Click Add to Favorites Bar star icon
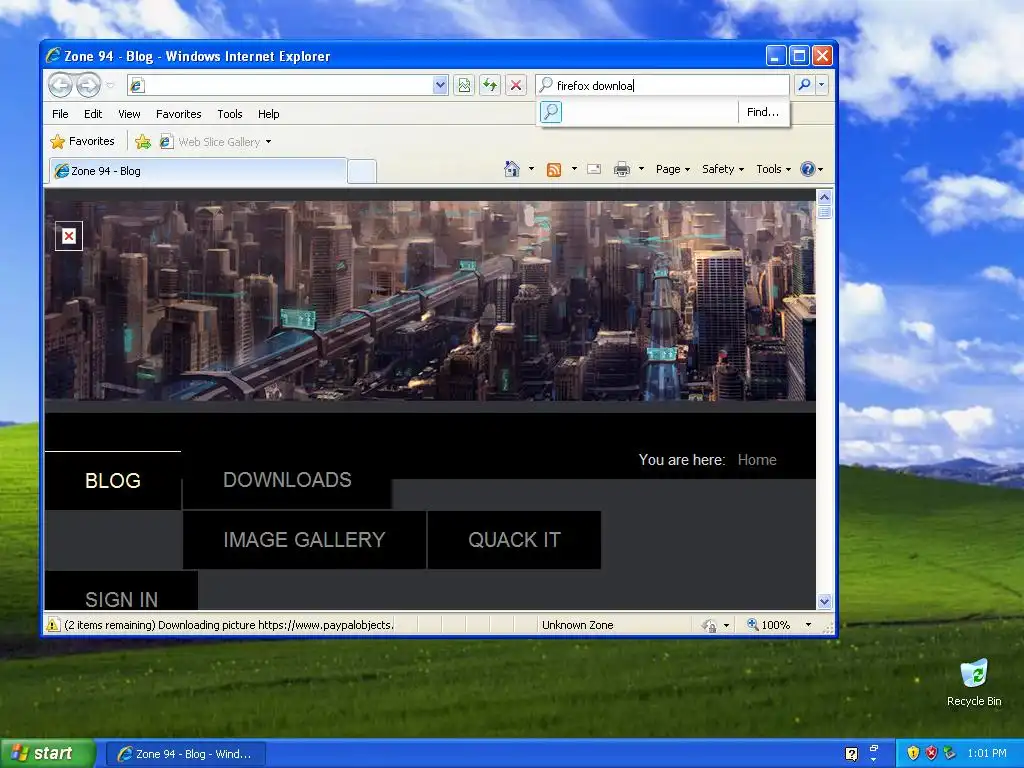1024x768 pixels. pyautogui.click(x=142, y=142)
